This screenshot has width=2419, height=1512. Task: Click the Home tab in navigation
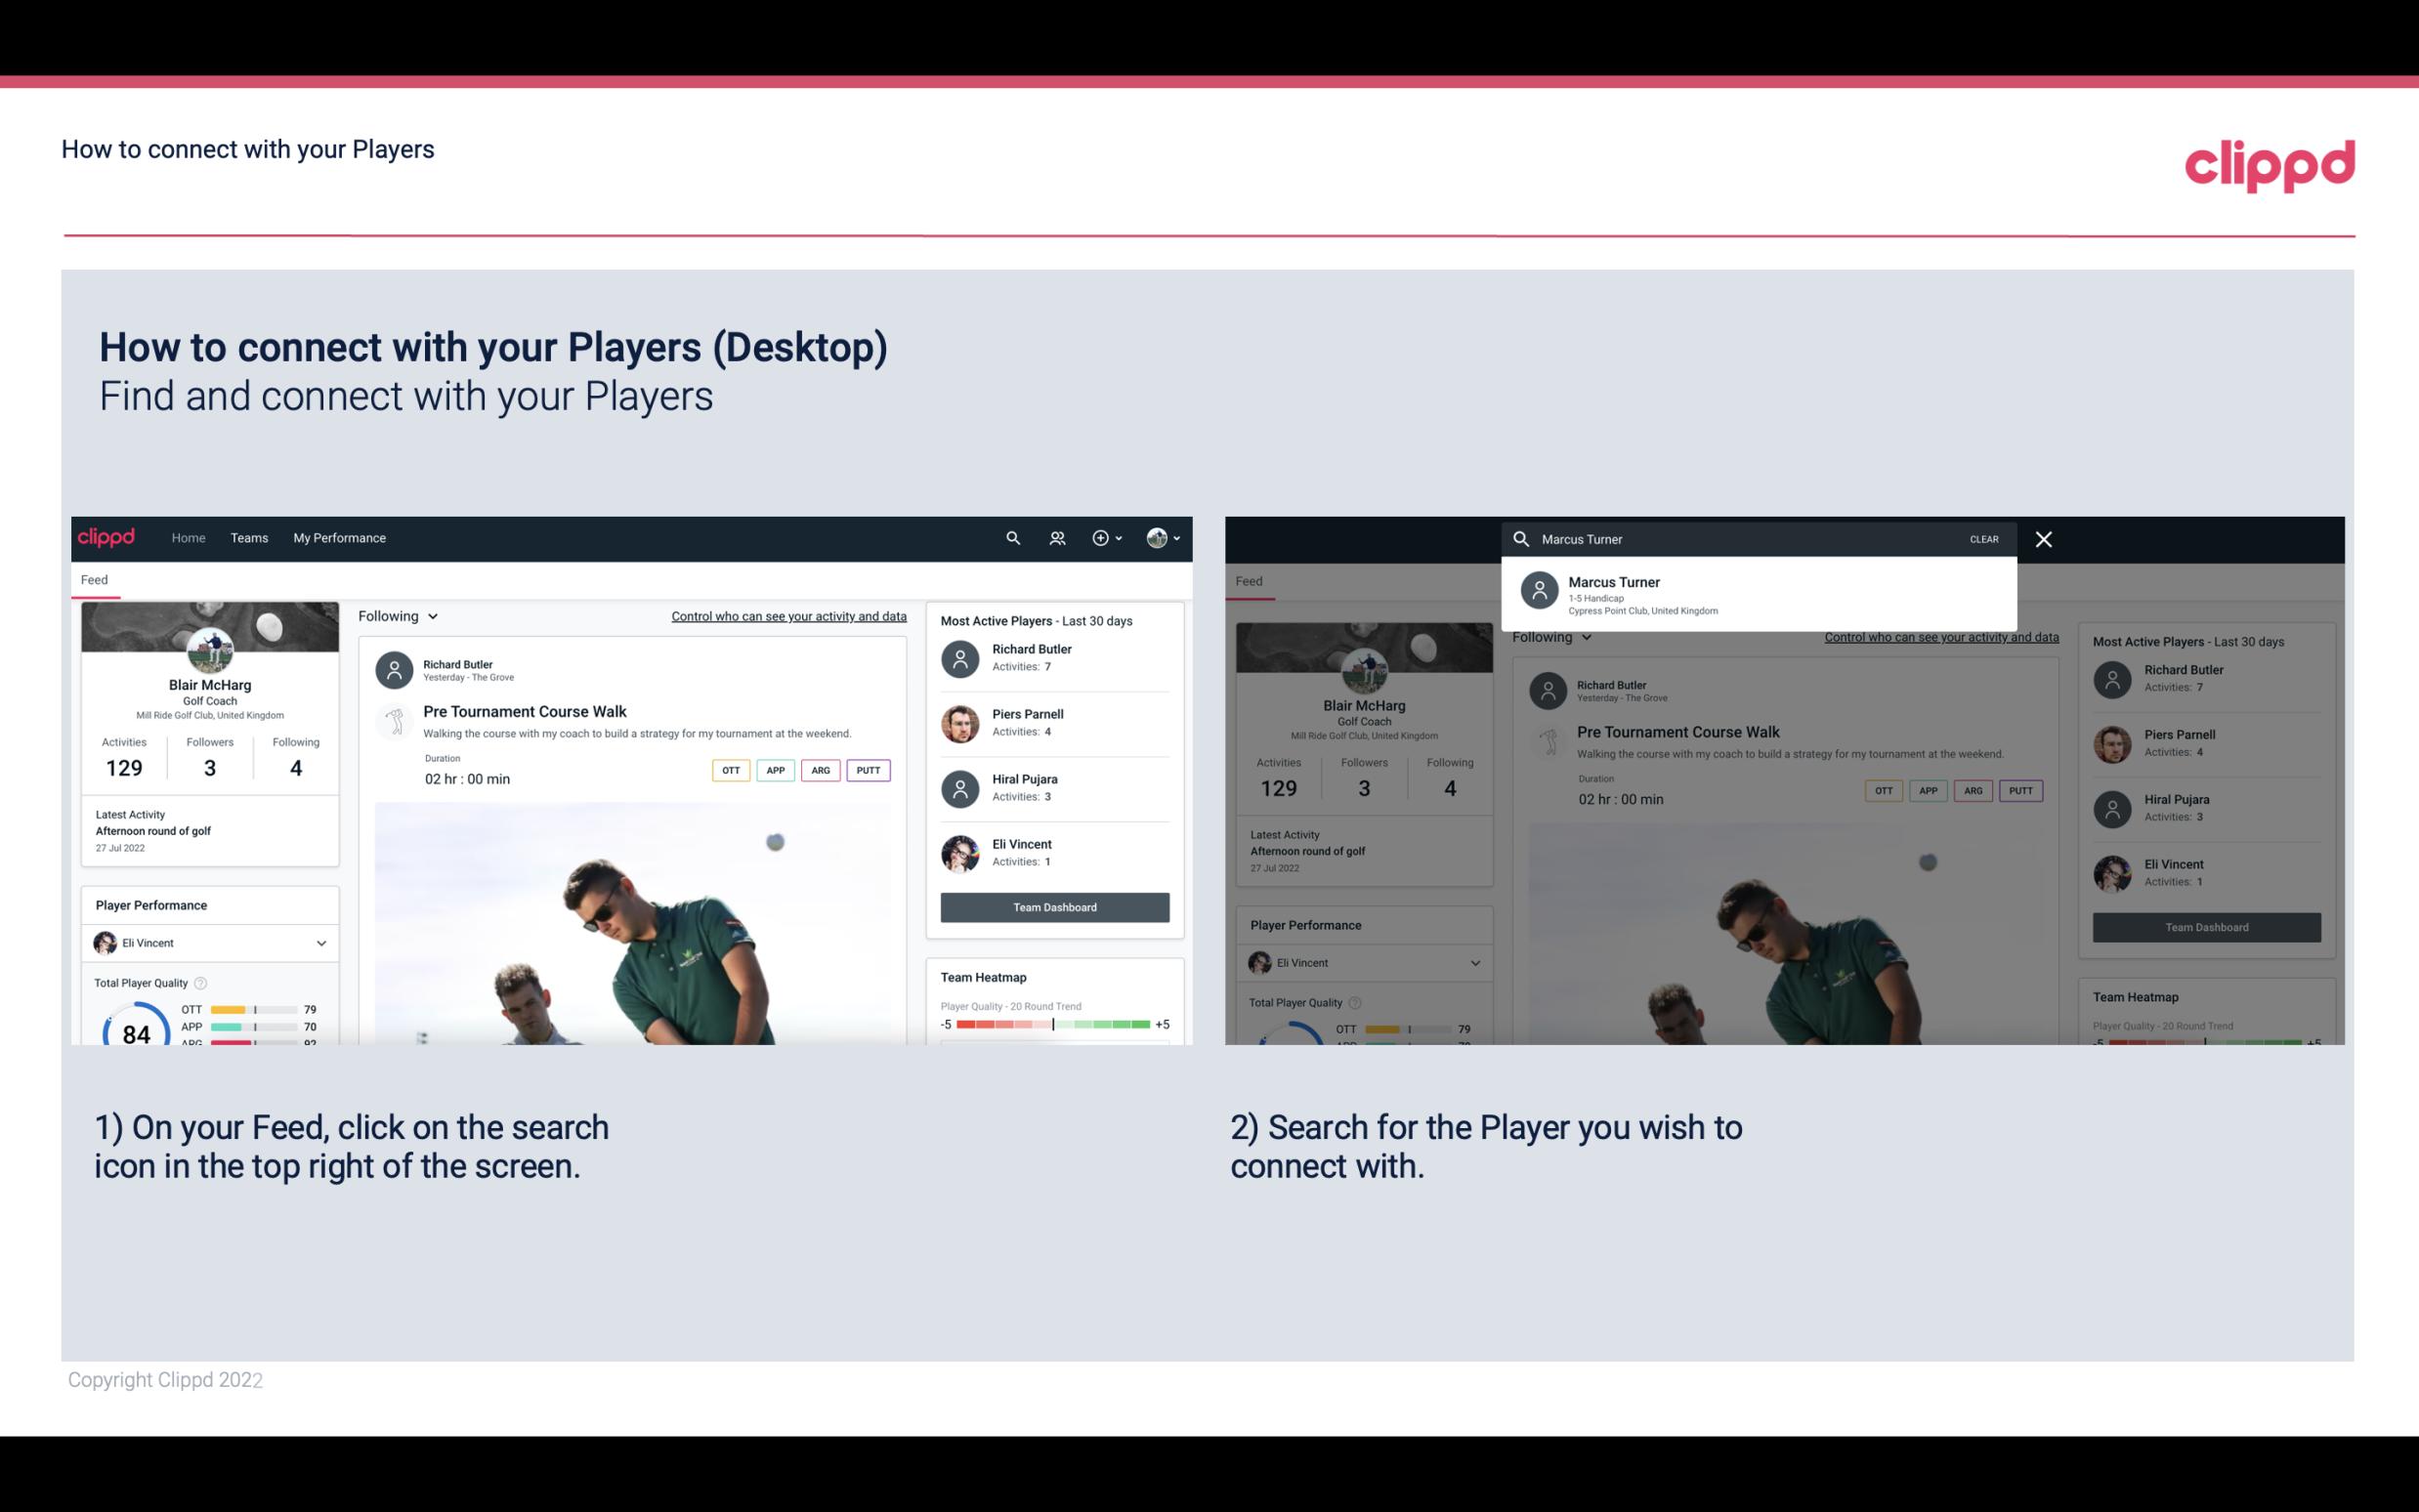pyautogui.click(x=189, y=536)
